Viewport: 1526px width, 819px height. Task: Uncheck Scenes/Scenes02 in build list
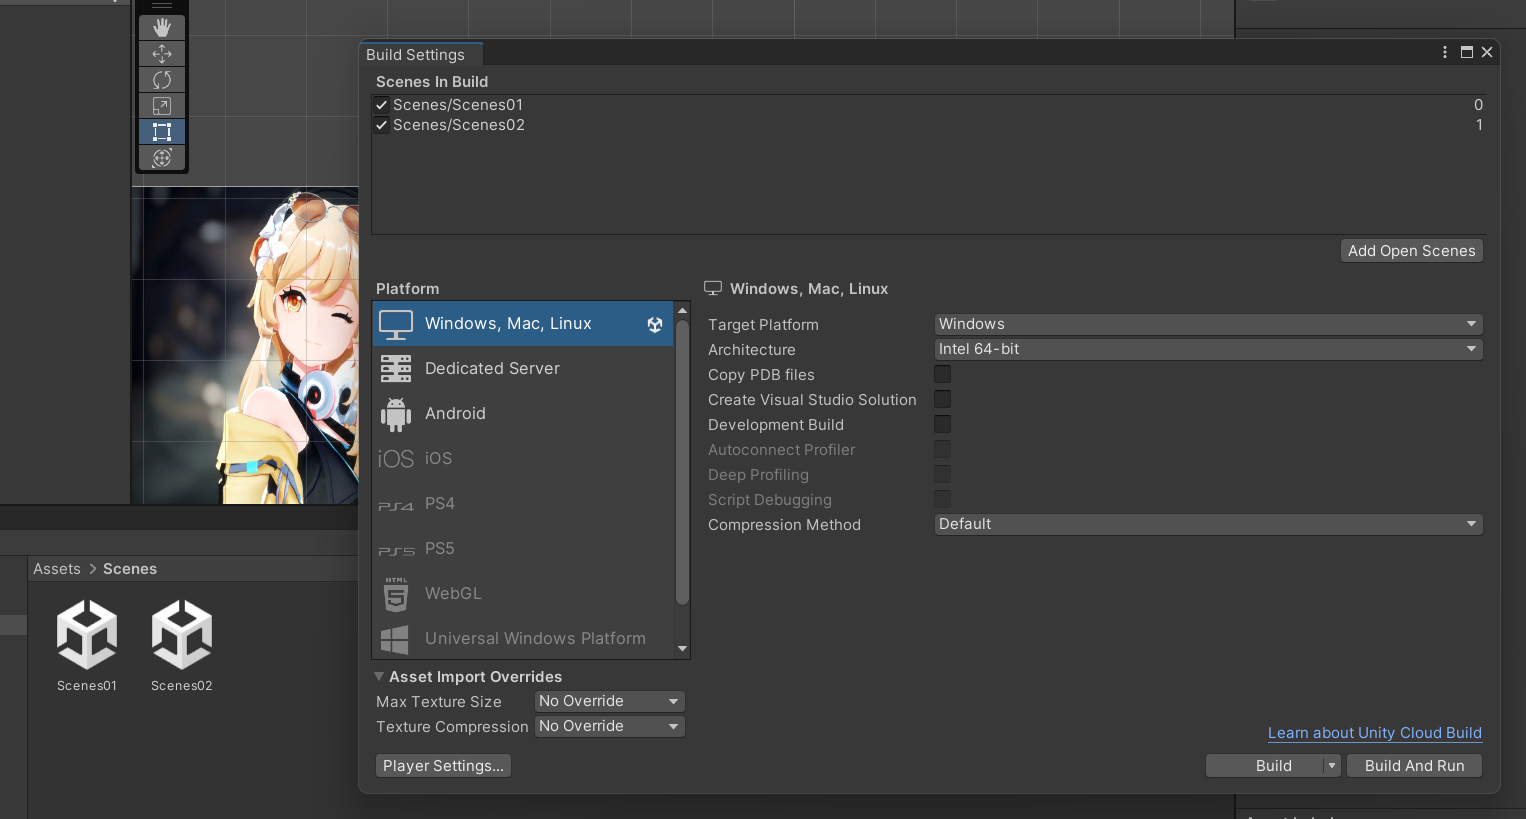point(381,125)
